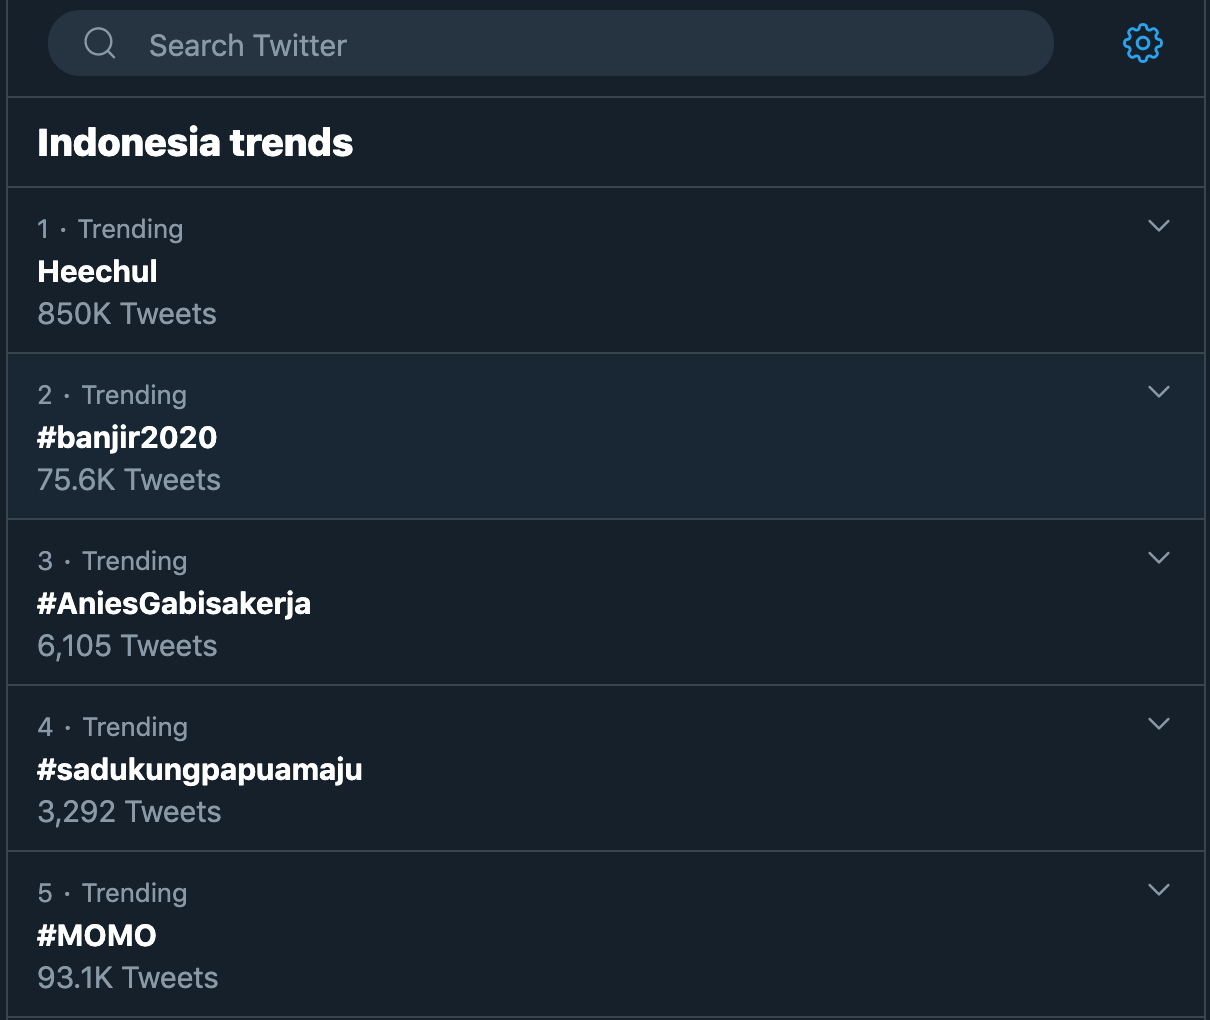Expand options chevron for Heechul trend
1210x1020 pixels.
1159,226
